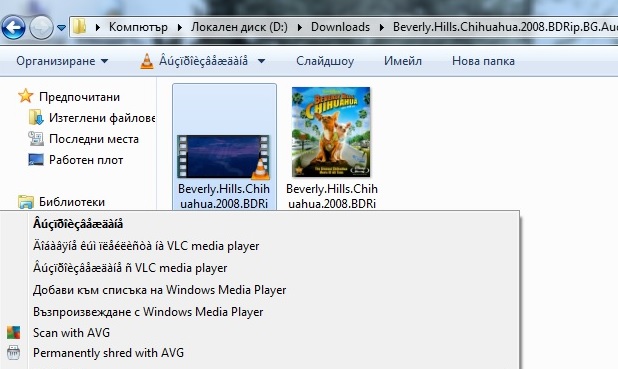Click the Работен плот desktop icon
This screenshot has width=618, height=369.
click(36, 160)
